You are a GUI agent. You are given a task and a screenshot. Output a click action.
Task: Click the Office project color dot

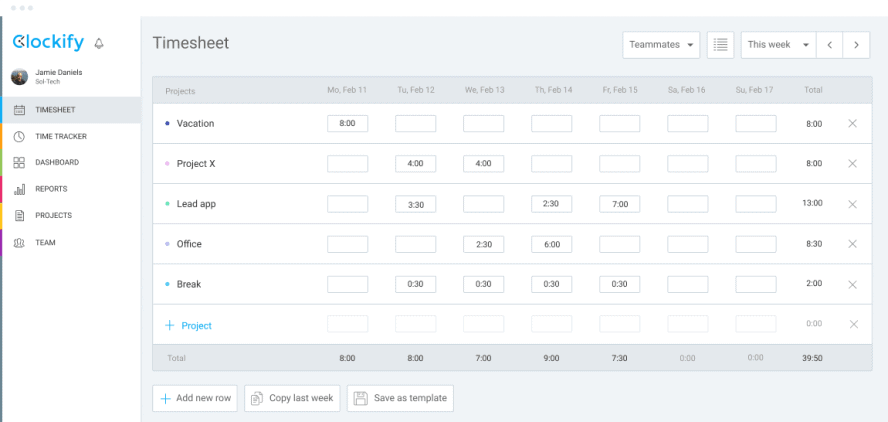point(167,244)
